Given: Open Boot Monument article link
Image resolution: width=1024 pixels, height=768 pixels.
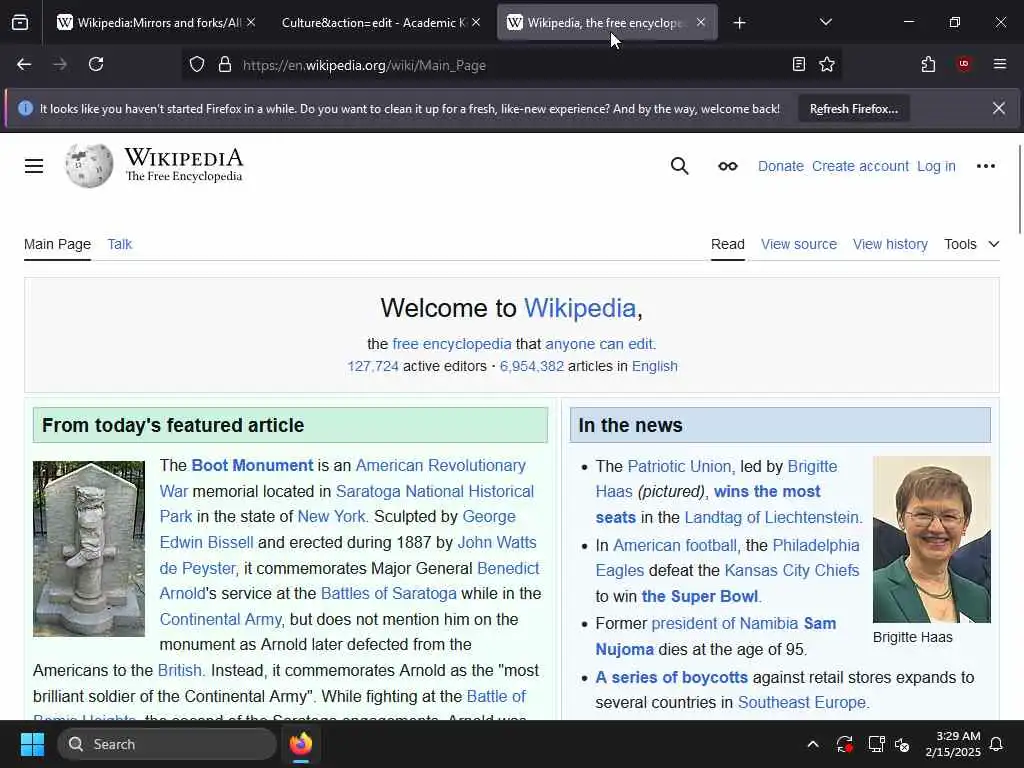Looking at the screenshot, I should [252, 466].
